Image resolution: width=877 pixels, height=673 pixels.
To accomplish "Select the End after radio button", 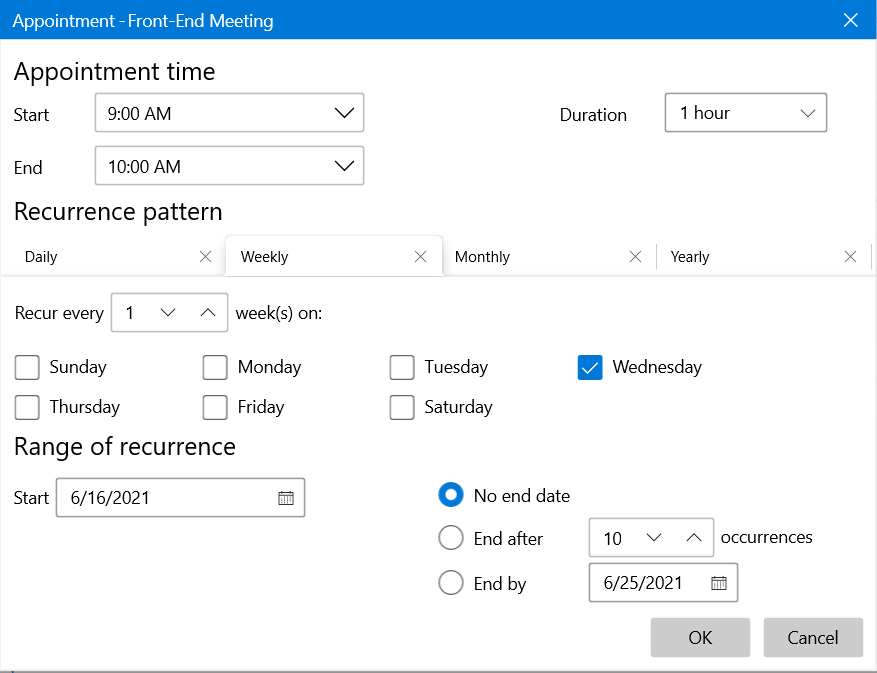I will (x=451, y=538).
